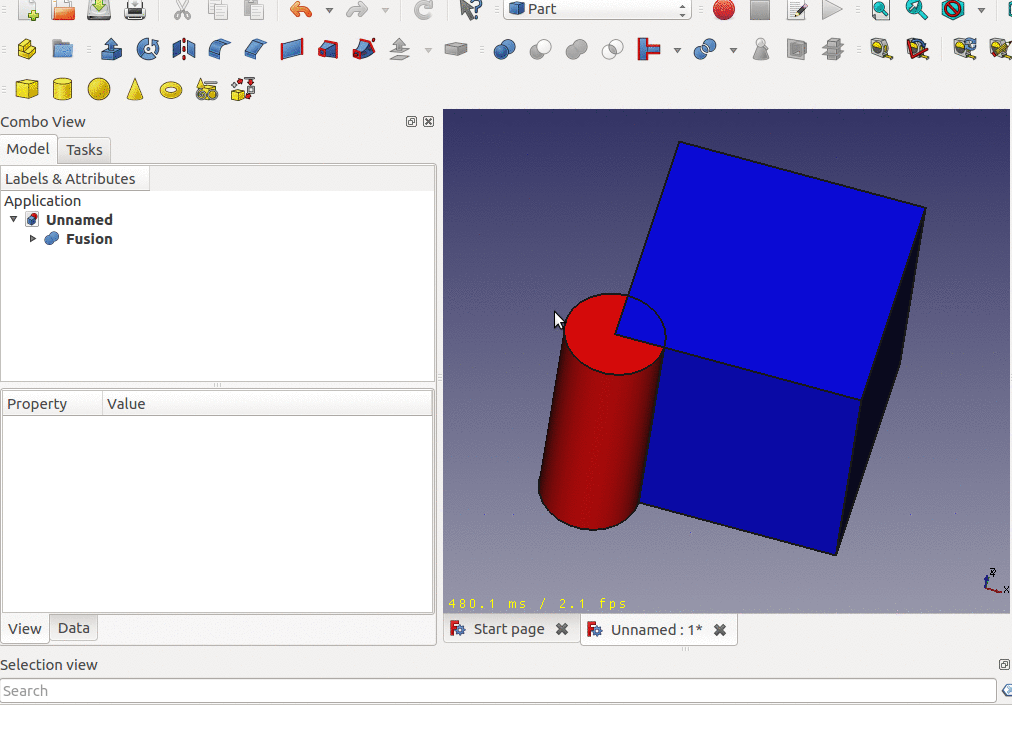1012x730 pixels.
Task: Create a cylinder primitive
Action: pos(63,89)
